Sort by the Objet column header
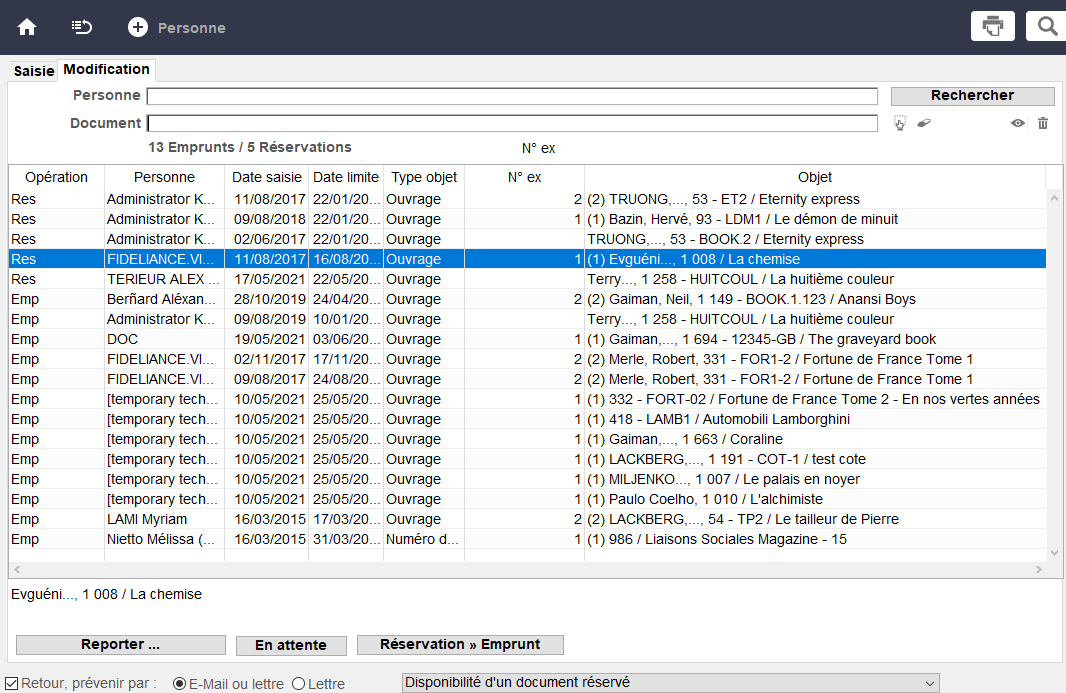Screen dimensions: 1066x693 pyautogui.click(x=814, y=178)
